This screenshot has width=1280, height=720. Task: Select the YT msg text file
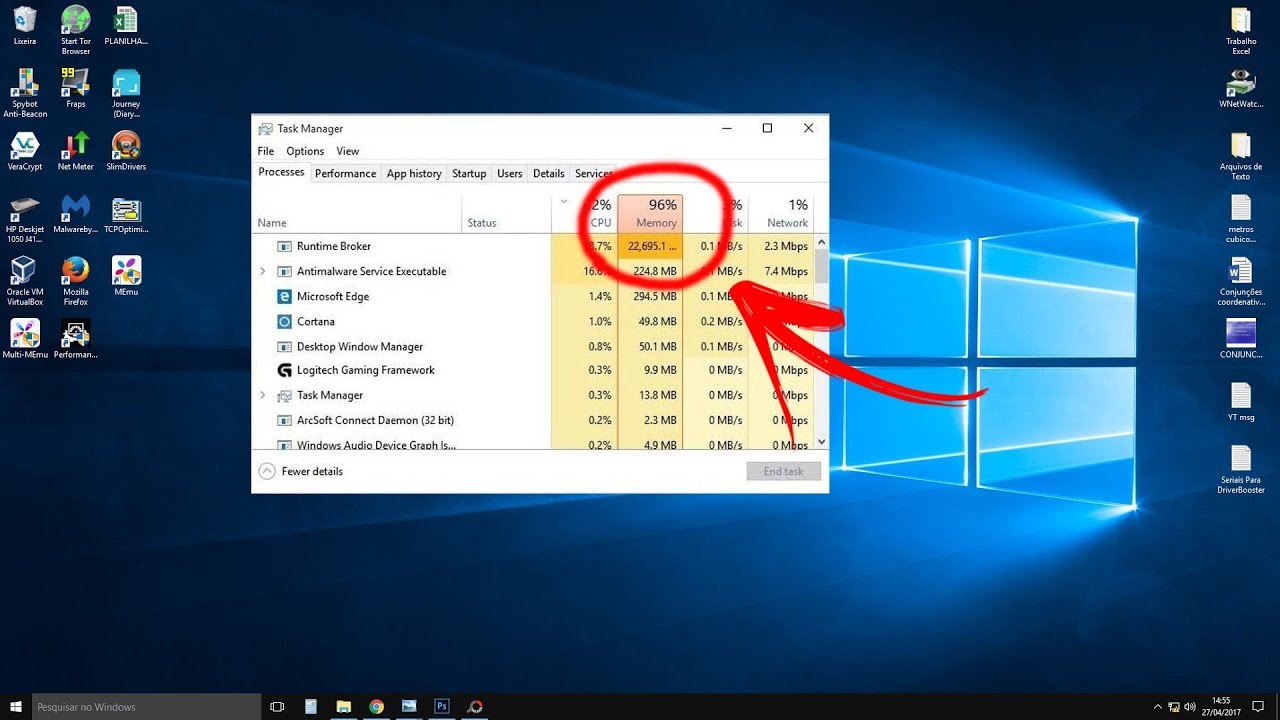coord(1240,402)
